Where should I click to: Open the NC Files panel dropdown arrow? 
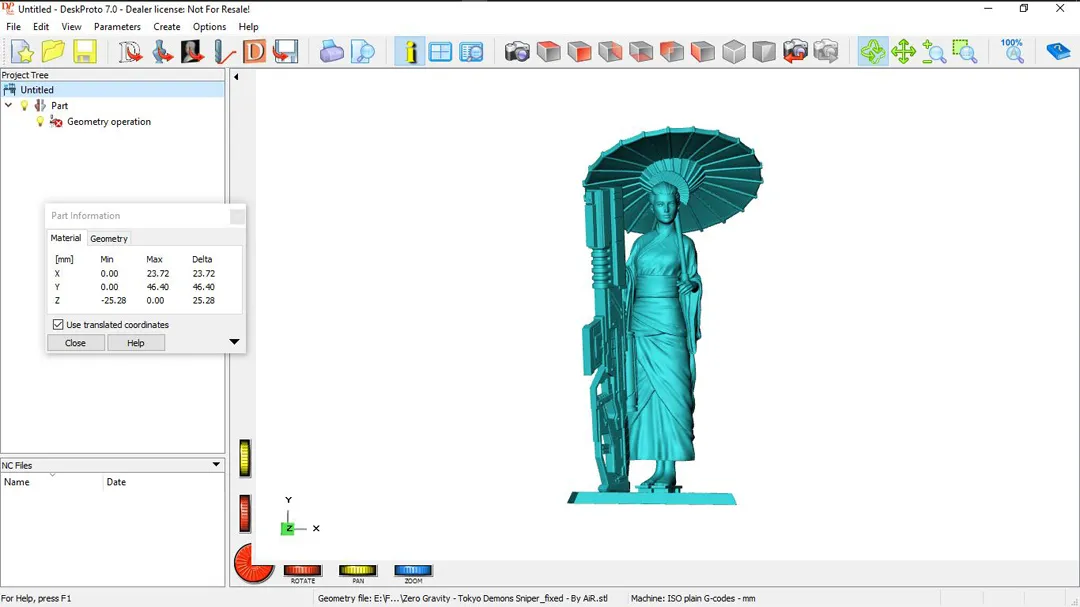coord(216,465)
